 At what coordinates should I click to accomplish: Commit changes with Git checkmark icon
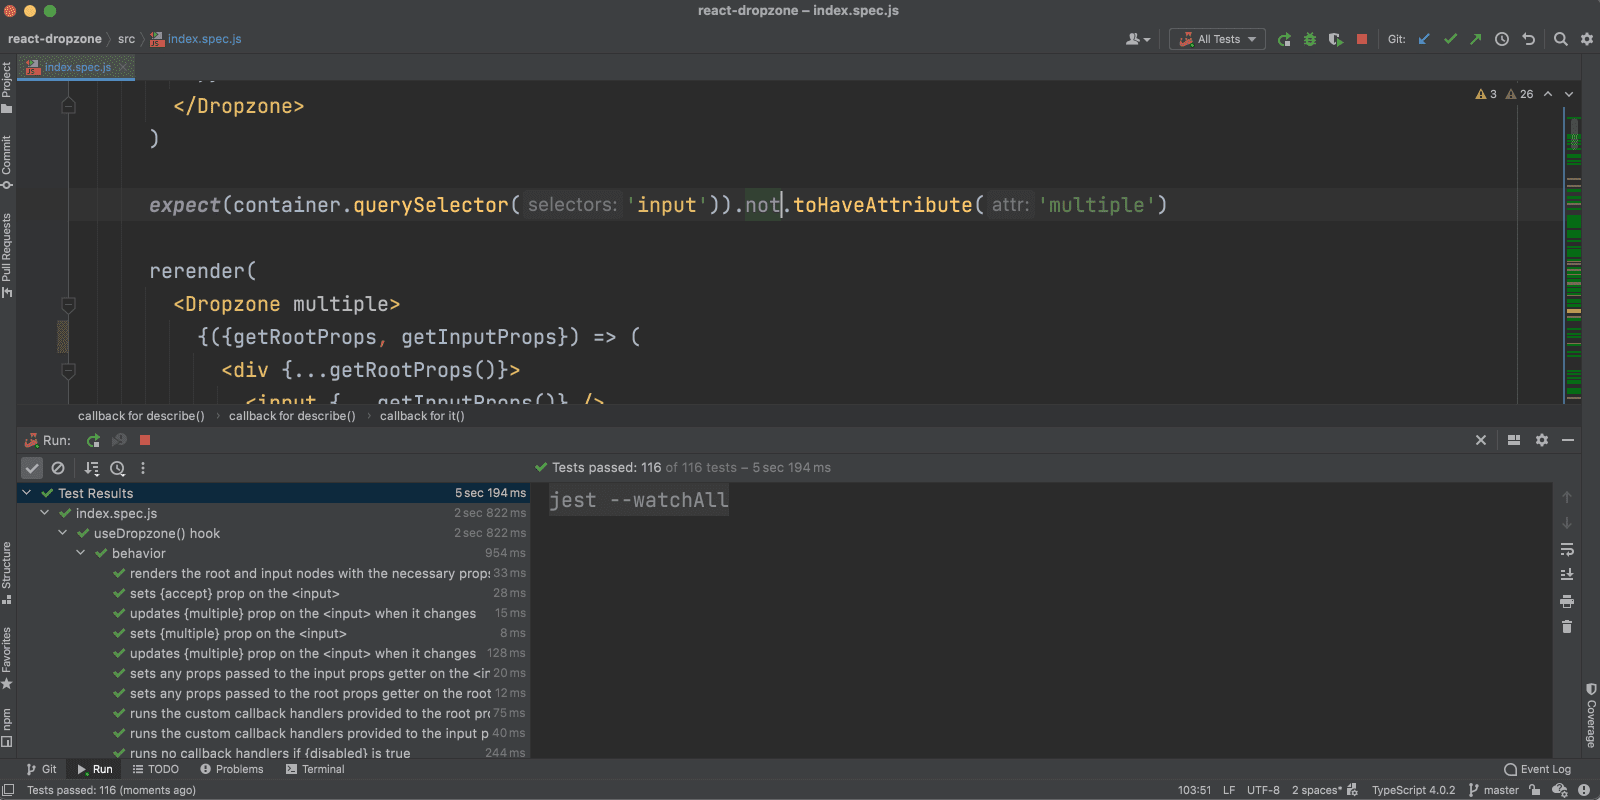(1450, 39)
